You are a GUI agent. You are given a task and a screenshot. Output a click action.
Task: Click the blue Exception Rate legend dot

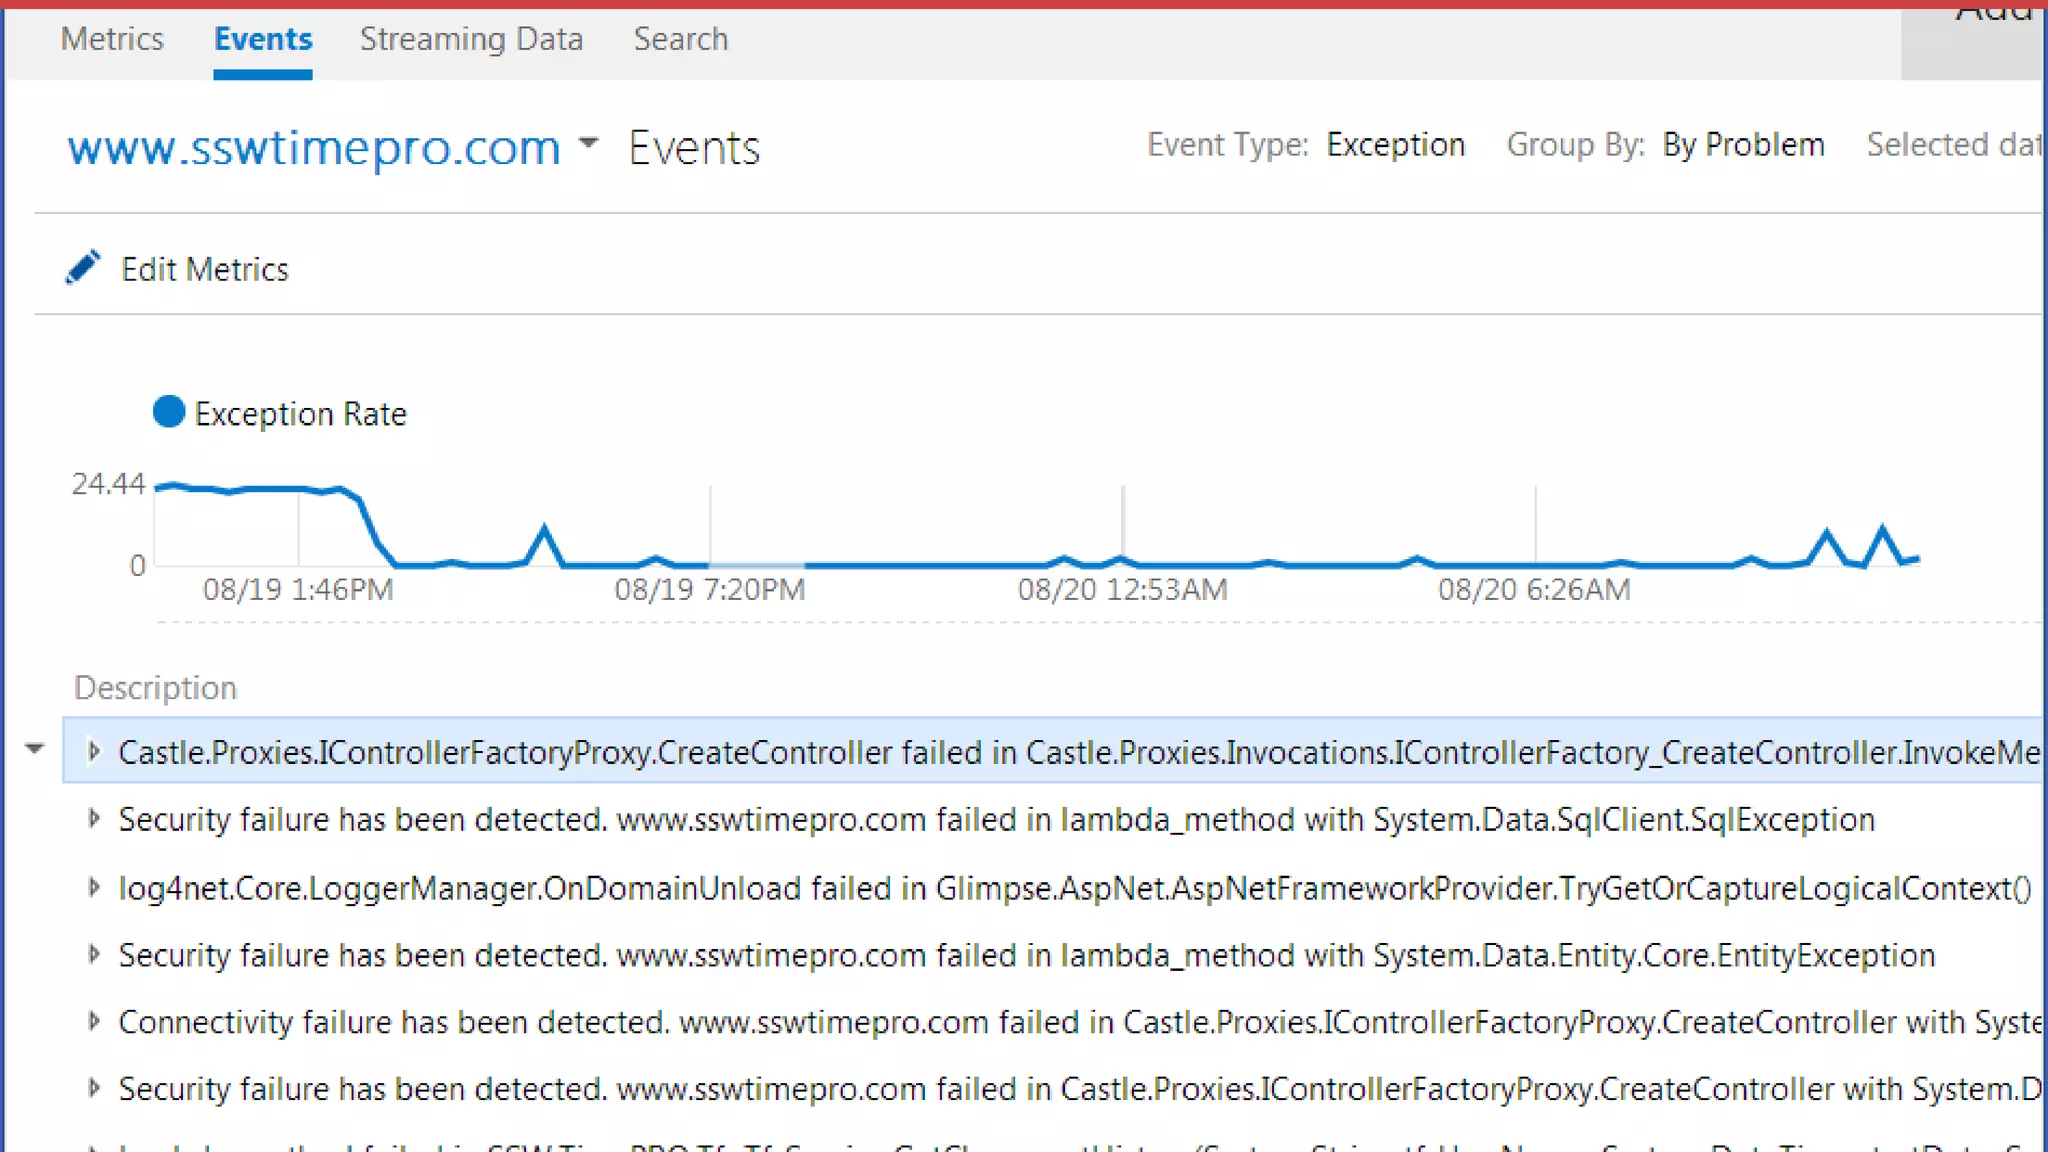(x=169, y=412)
